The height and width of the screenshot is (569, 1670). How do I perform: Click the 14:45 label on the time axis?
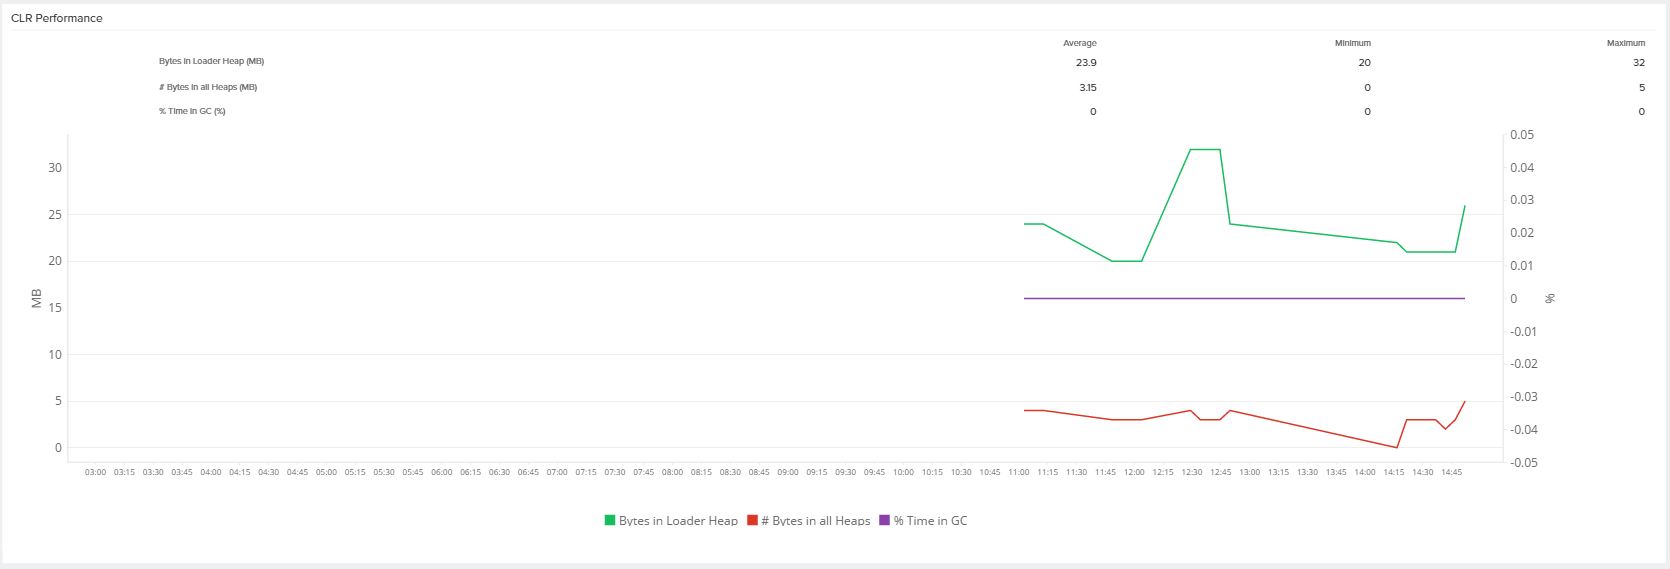[1451, 472]
